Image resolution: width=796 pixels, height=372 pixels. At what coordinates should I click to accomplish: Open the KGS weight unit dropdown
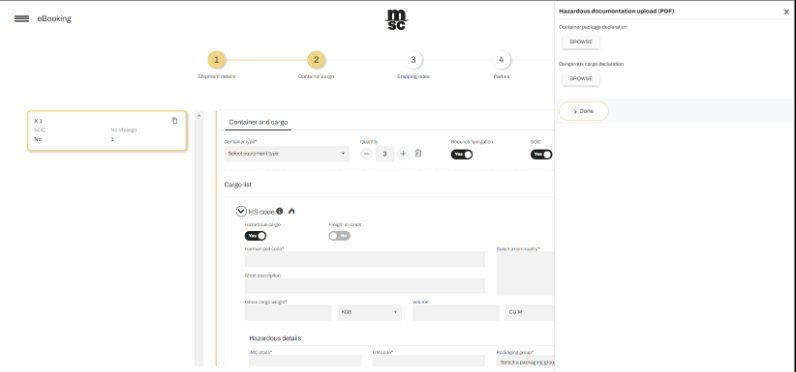click(x=370, y=312)
